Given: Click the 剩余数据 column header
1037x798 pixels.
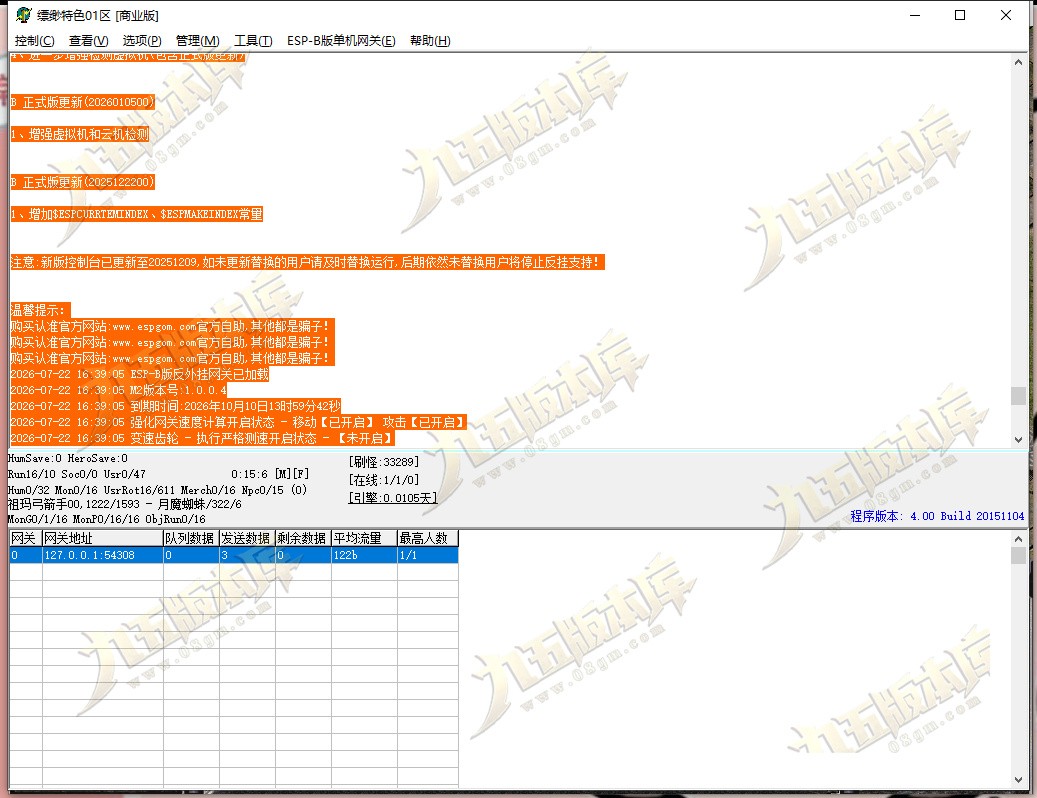Looking at the screenshot, I should pos(303,538).
